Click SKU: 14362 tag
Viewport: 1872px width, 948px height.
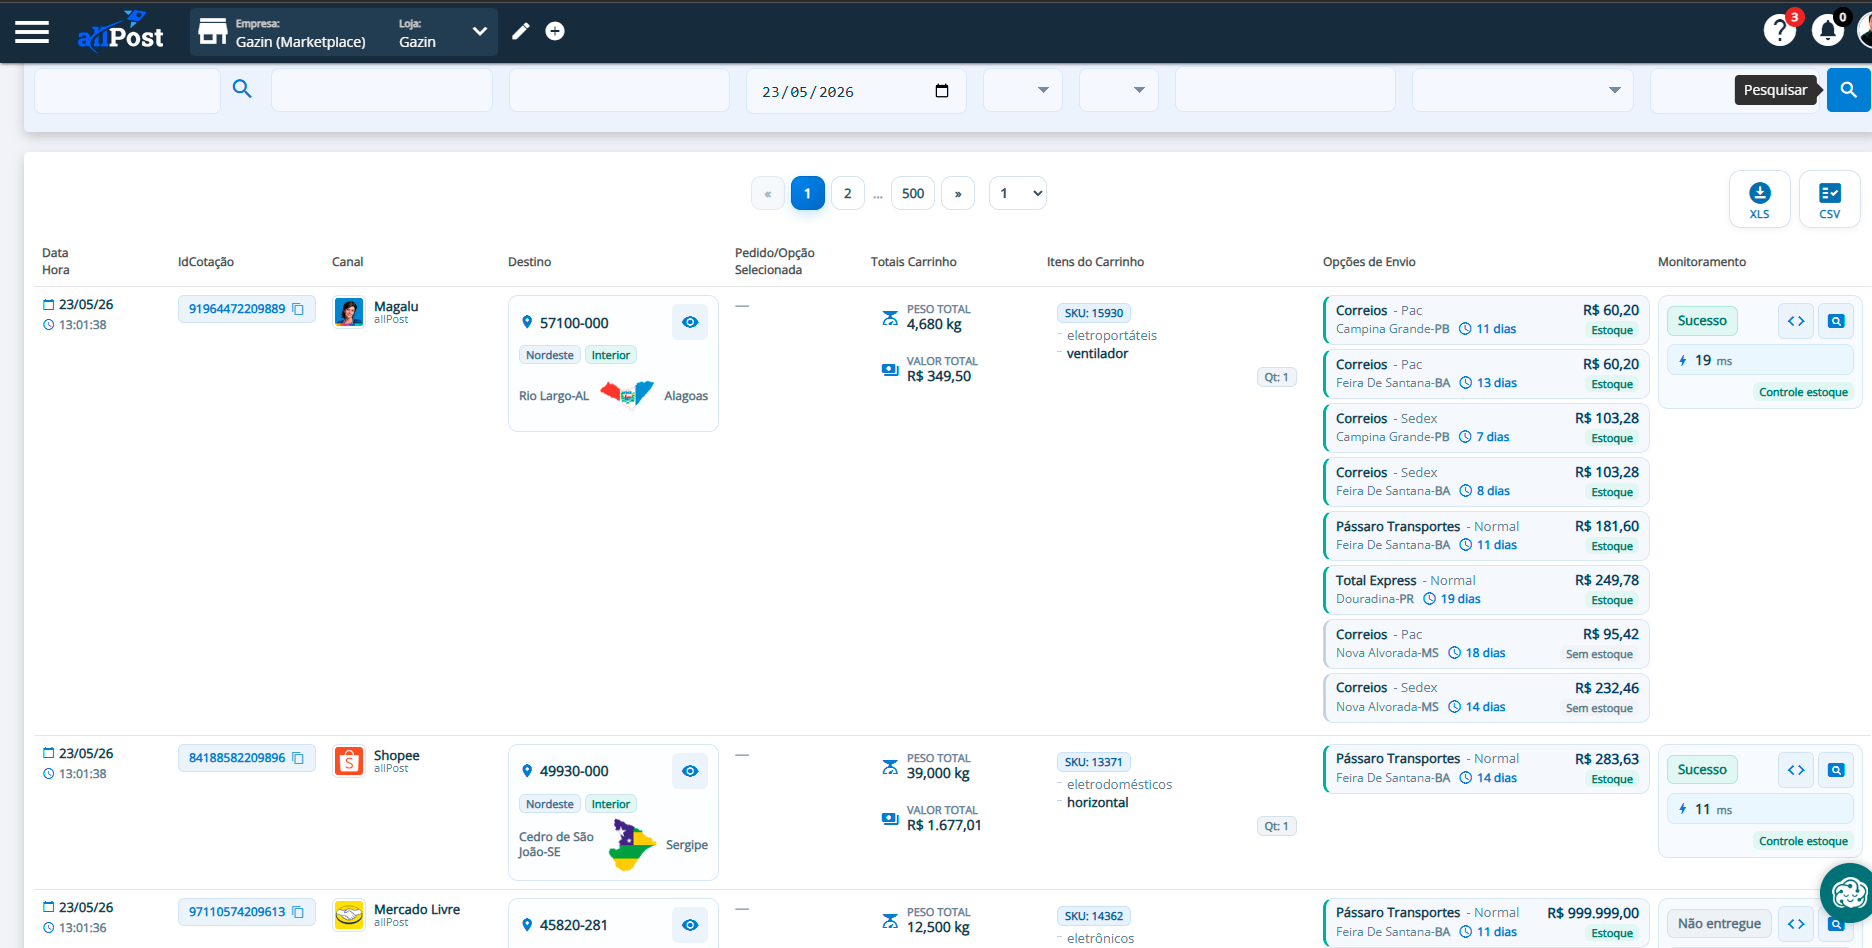(x=1094, y=916)
